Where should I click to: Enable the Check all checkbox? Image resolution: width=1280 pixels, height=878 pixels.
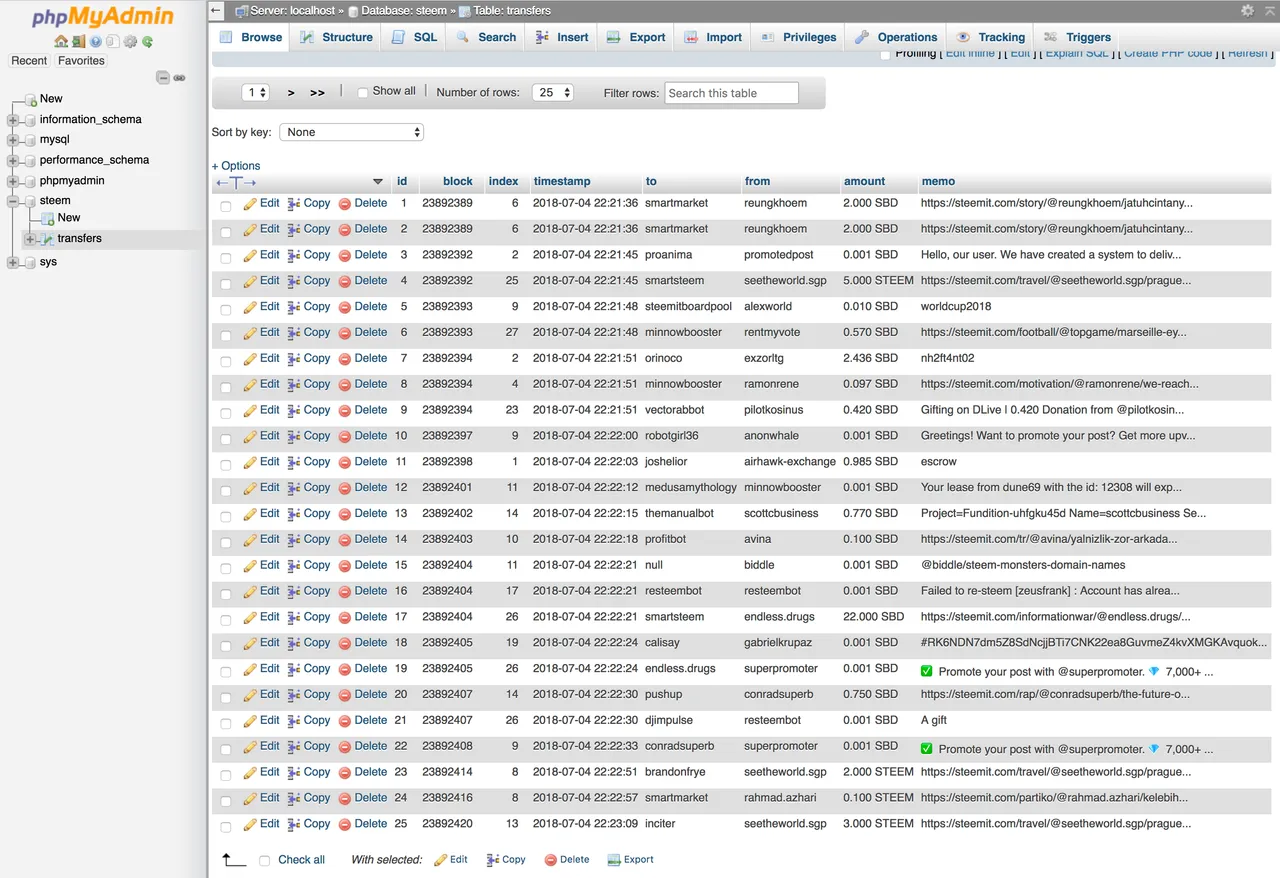[x=264, y=861]
